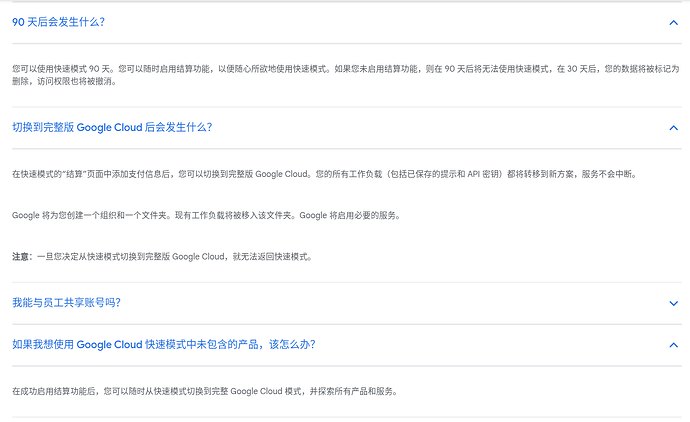Viewport: 690px width, 422px height.
Task: Click heading "切换到完整版 Google Cloud 后会发生什么?"
Action: click(112, 127)
